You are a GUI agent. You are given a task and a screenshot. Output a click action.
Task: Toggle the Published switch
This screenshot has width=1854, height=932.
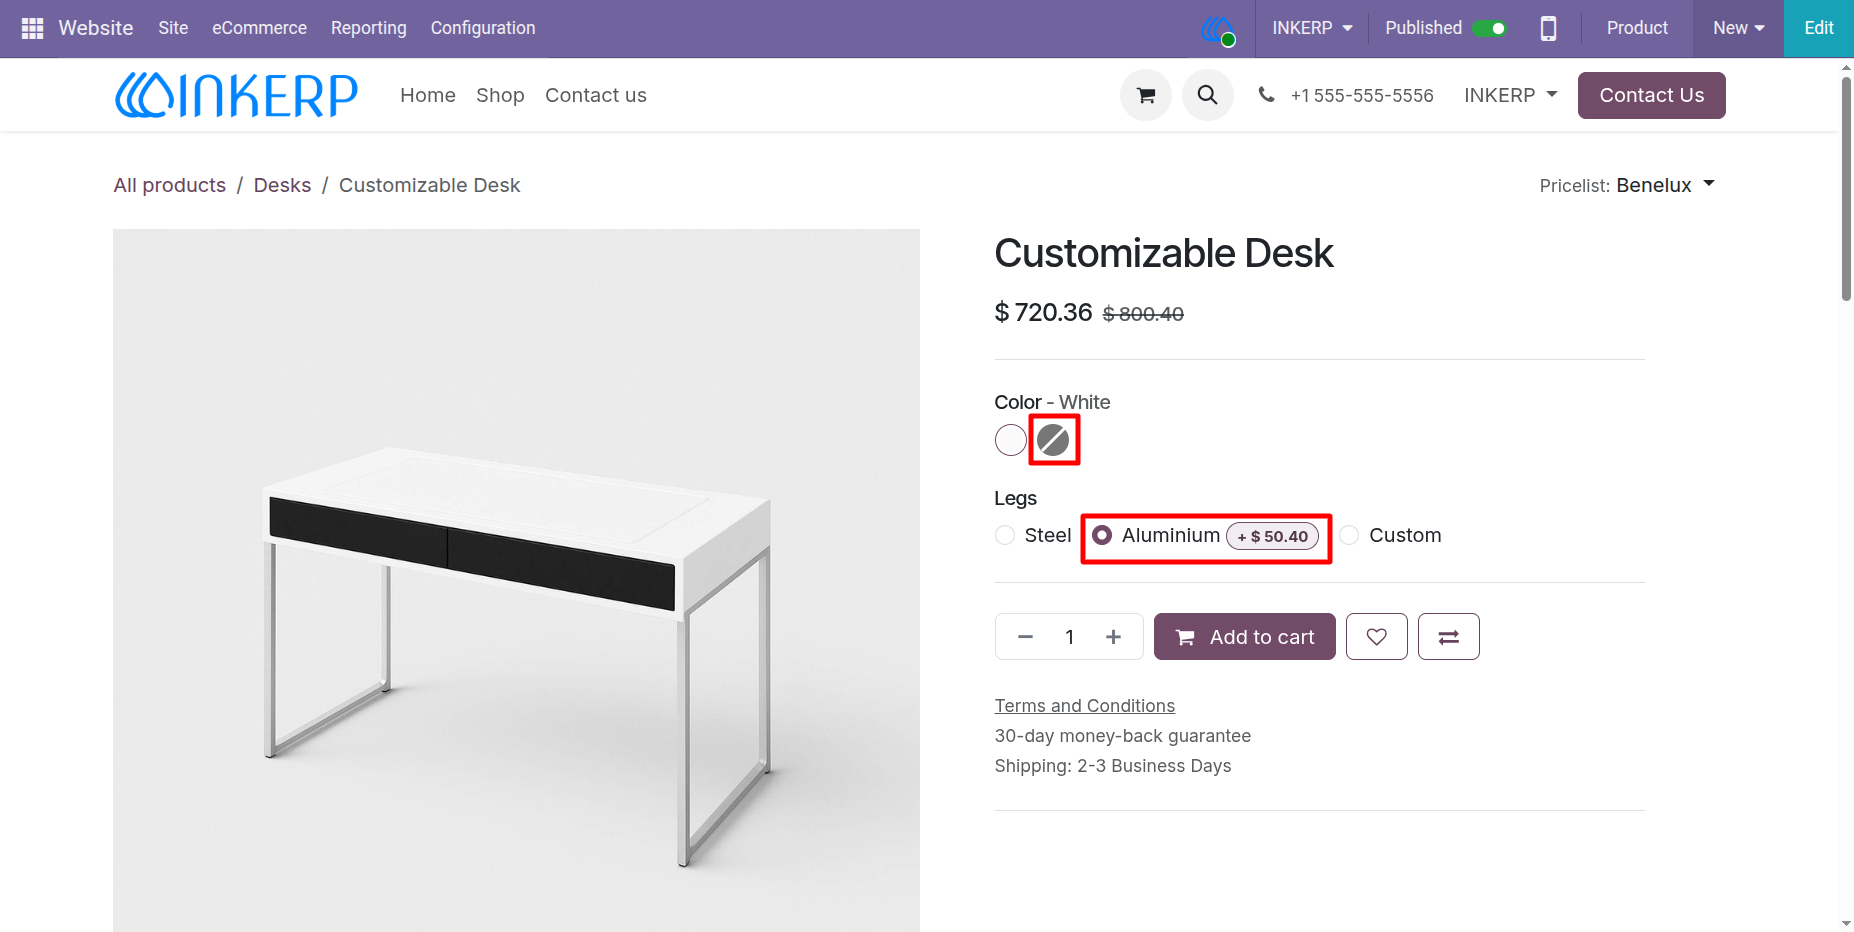(1489, 28)
